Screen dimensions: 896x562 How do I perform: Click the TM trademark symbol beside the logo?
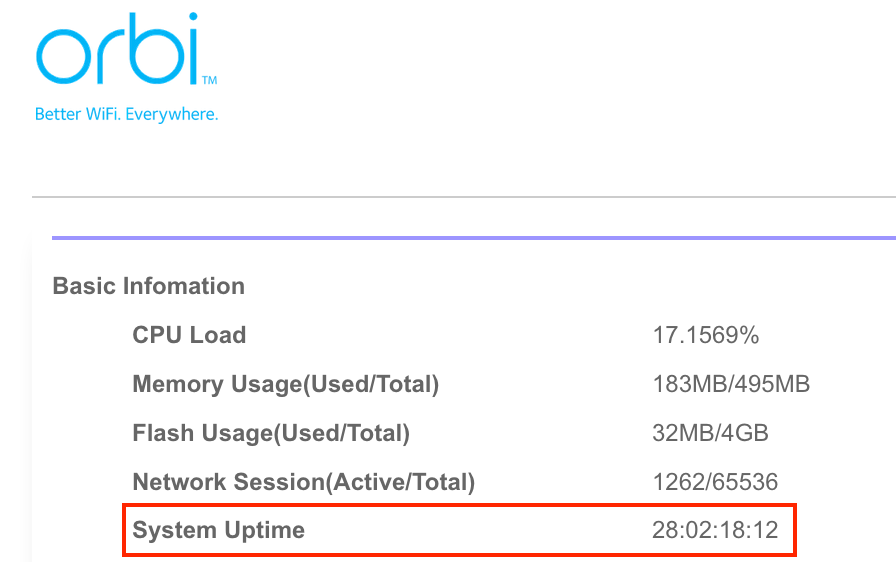[210, 79]
